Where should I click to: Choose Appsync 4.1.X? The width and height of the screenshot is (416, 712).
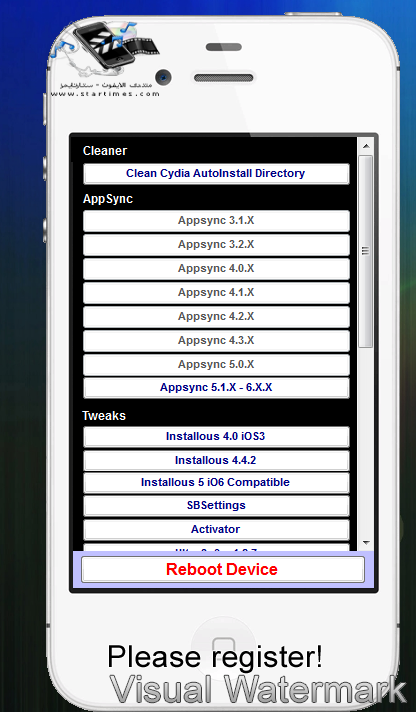tap(216, 293)
